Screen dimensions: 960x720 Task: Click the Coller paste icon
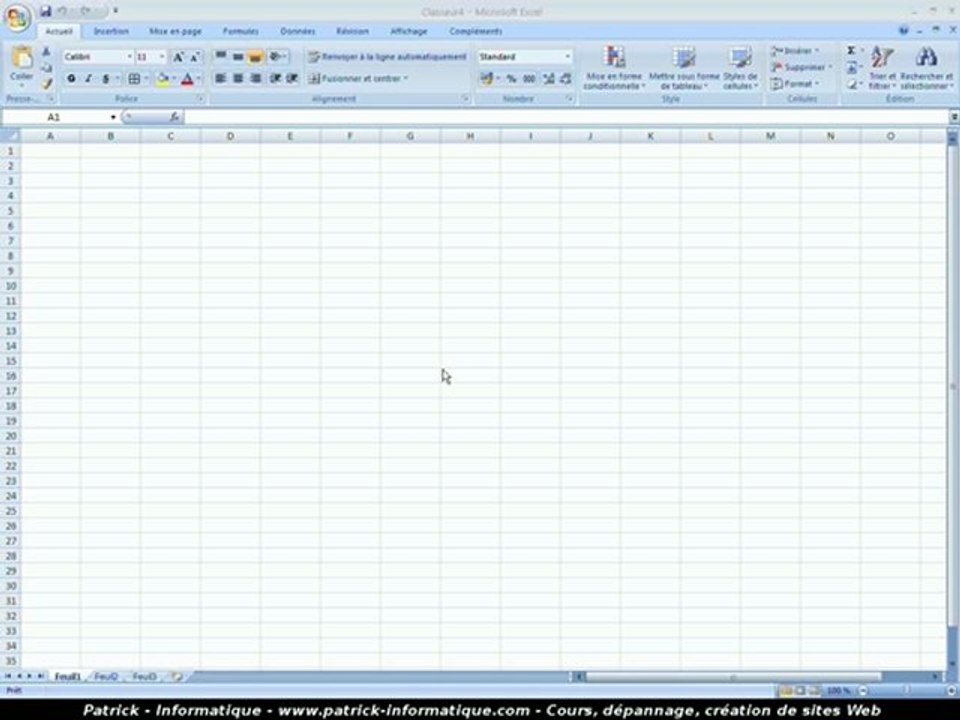22,58
